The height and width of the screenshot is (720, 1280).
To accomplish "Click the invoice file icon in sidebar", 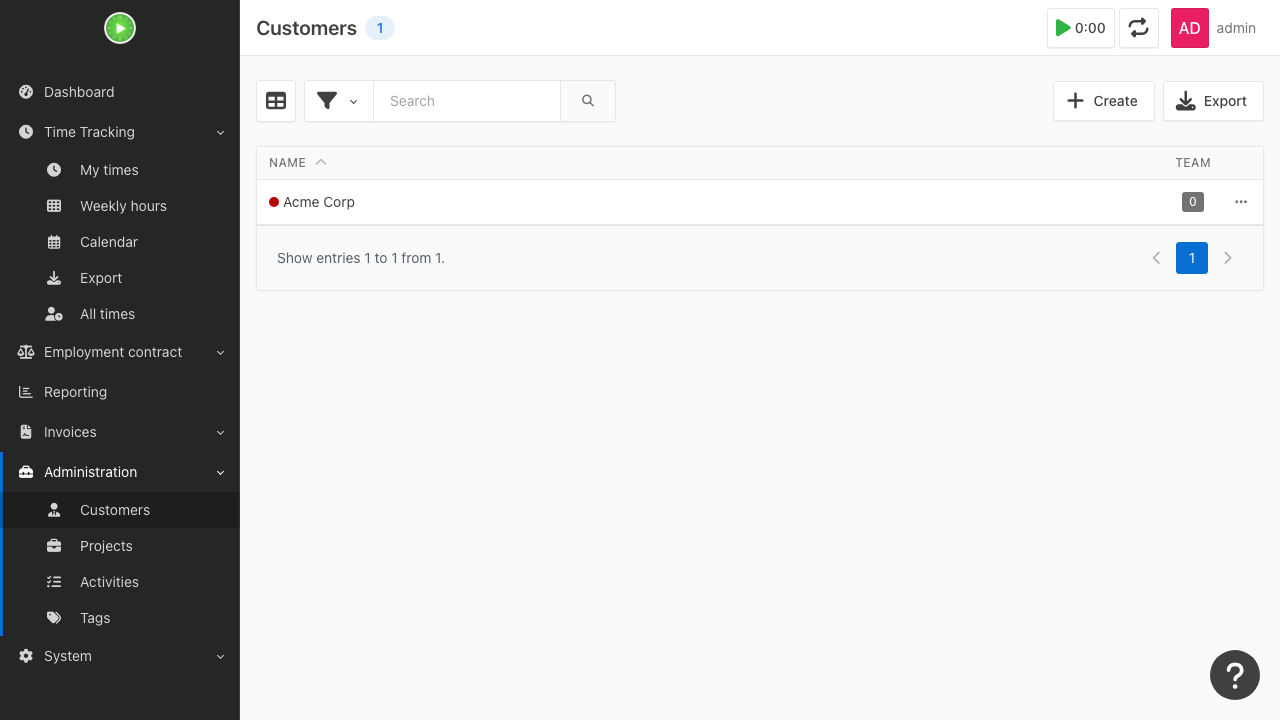I will 26,432.
